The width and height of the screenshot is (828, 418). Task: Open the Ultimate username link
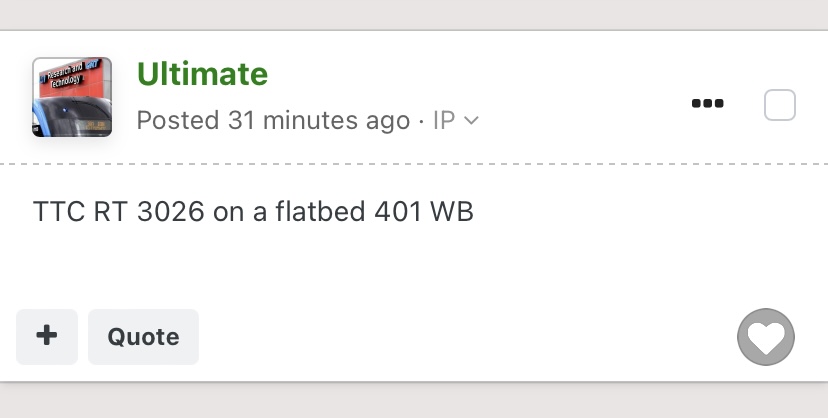202,73
